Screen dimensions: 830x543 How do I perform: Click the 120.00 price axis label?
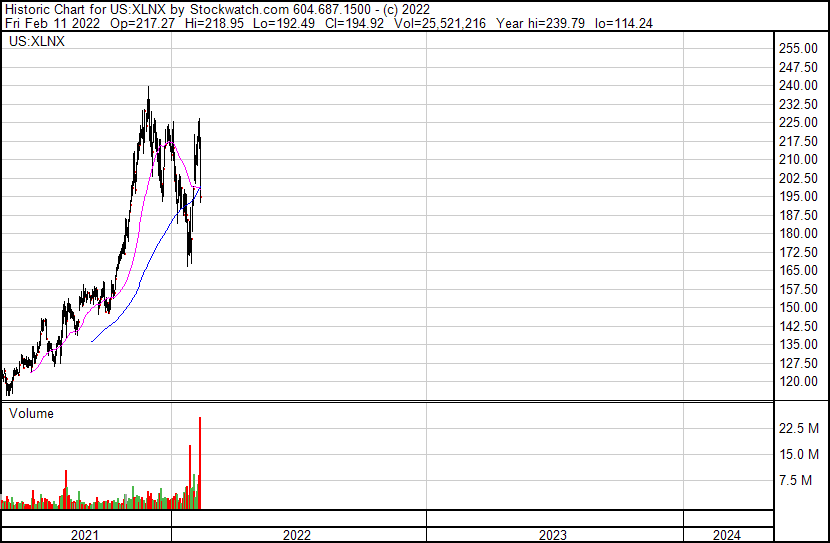tap(798, 382)
